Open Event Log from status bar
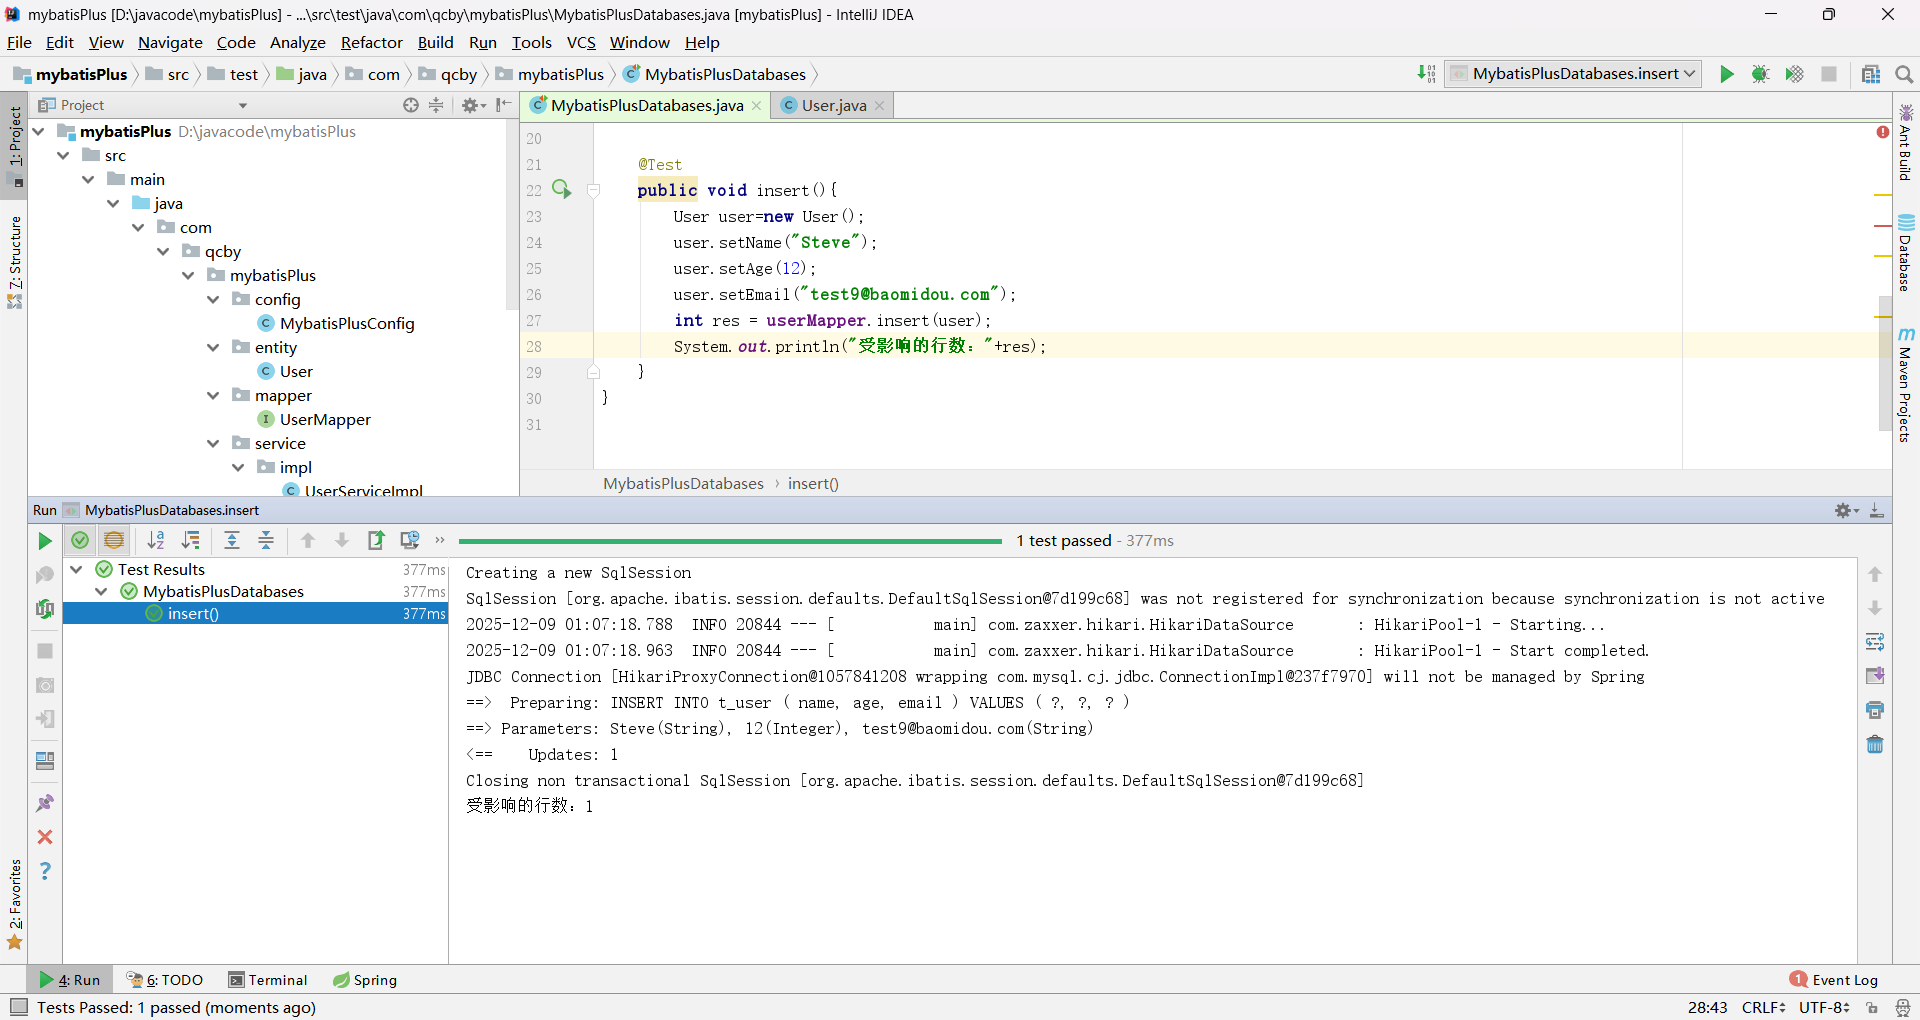This screenshot has width=1920, height=1020. click(1834, 980)
